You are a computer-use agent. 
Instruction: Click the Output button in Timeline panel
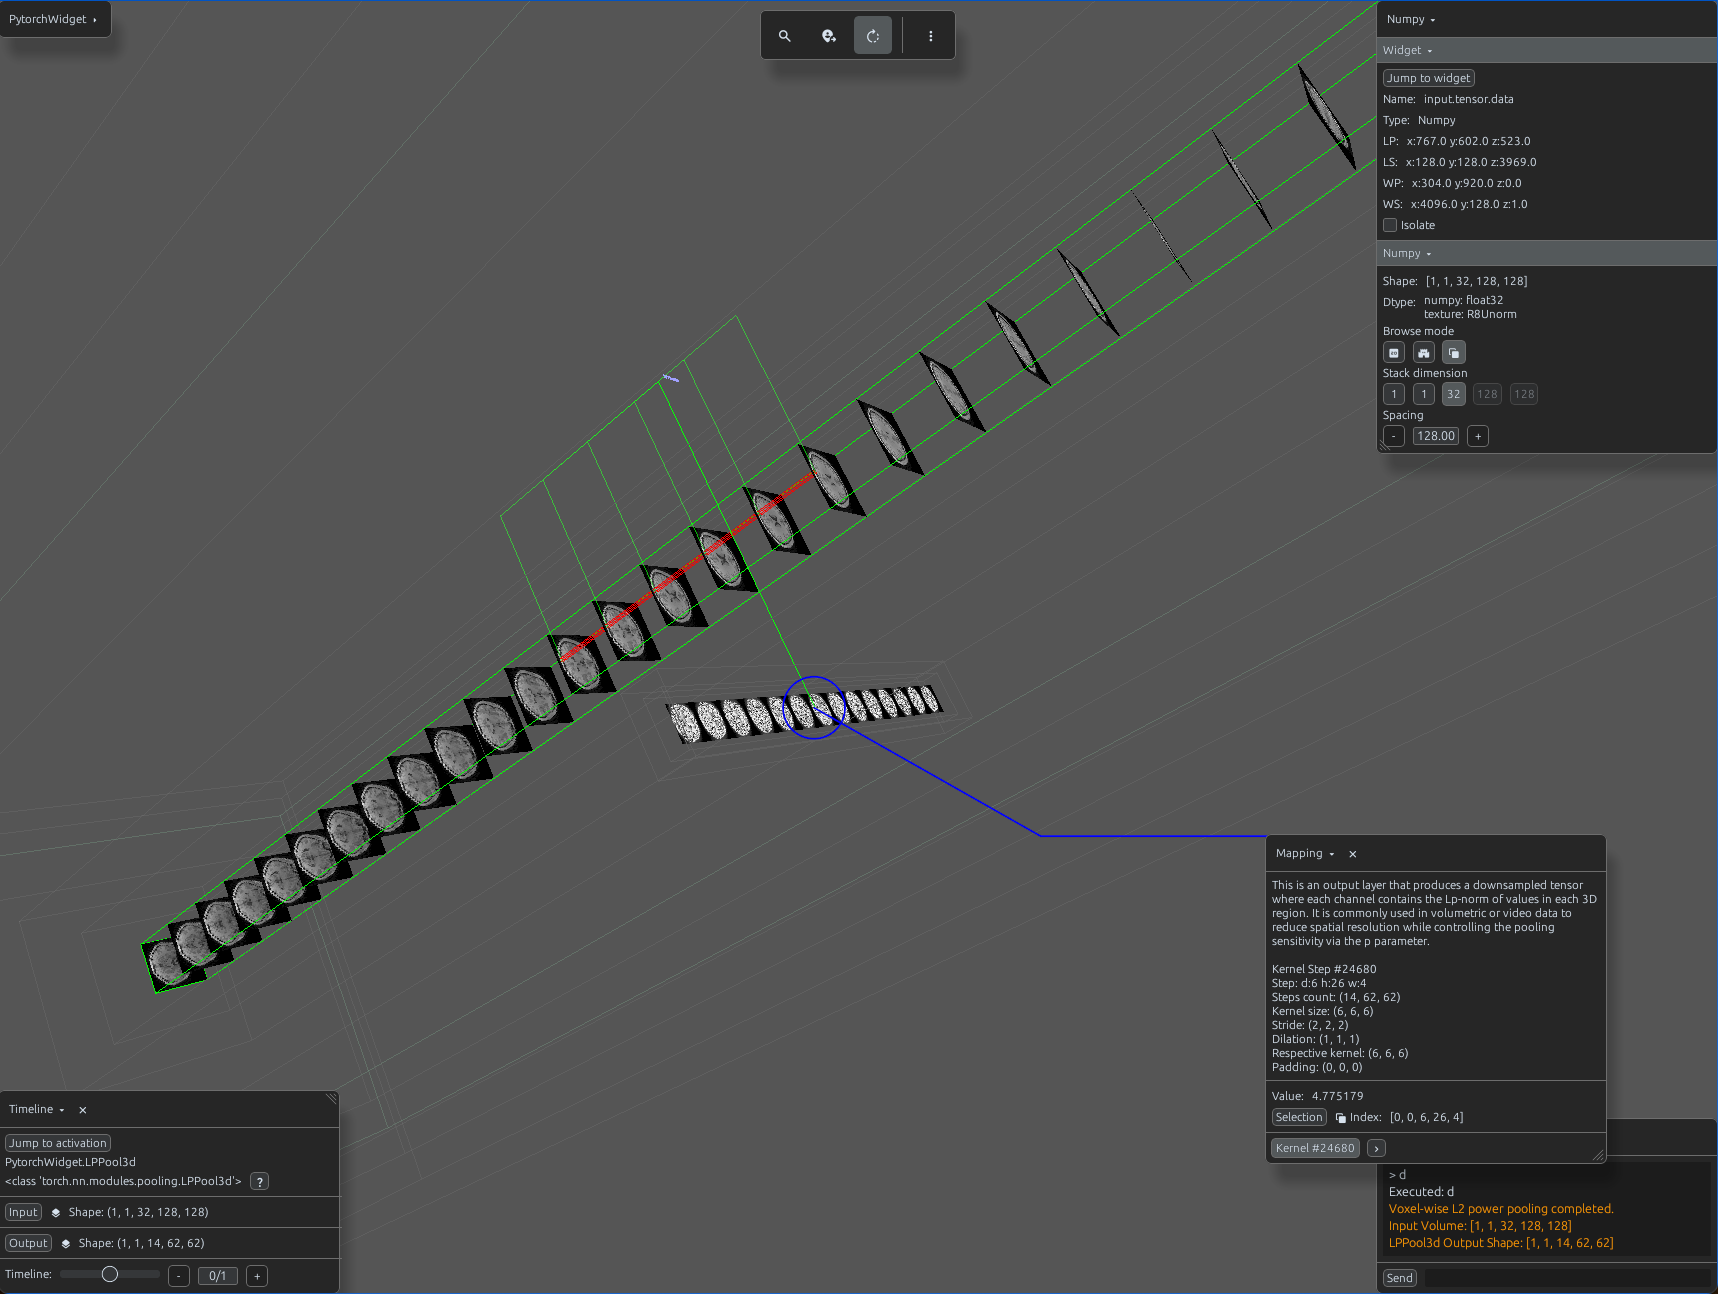coord(28,1243)
